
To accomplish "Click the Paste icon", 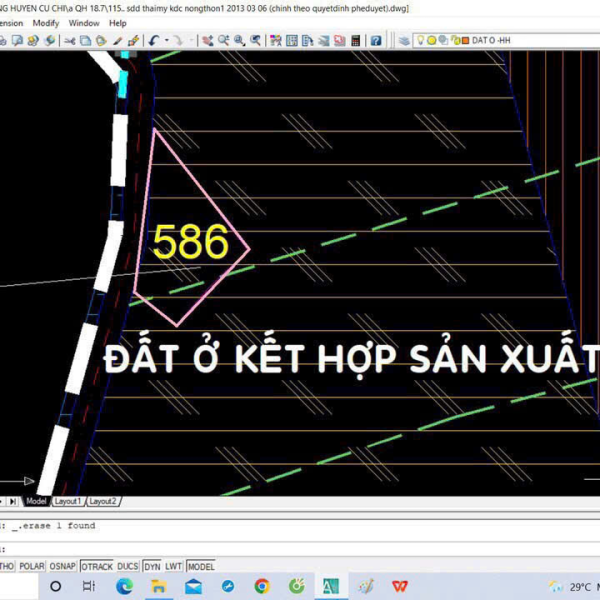I will 101,40.
